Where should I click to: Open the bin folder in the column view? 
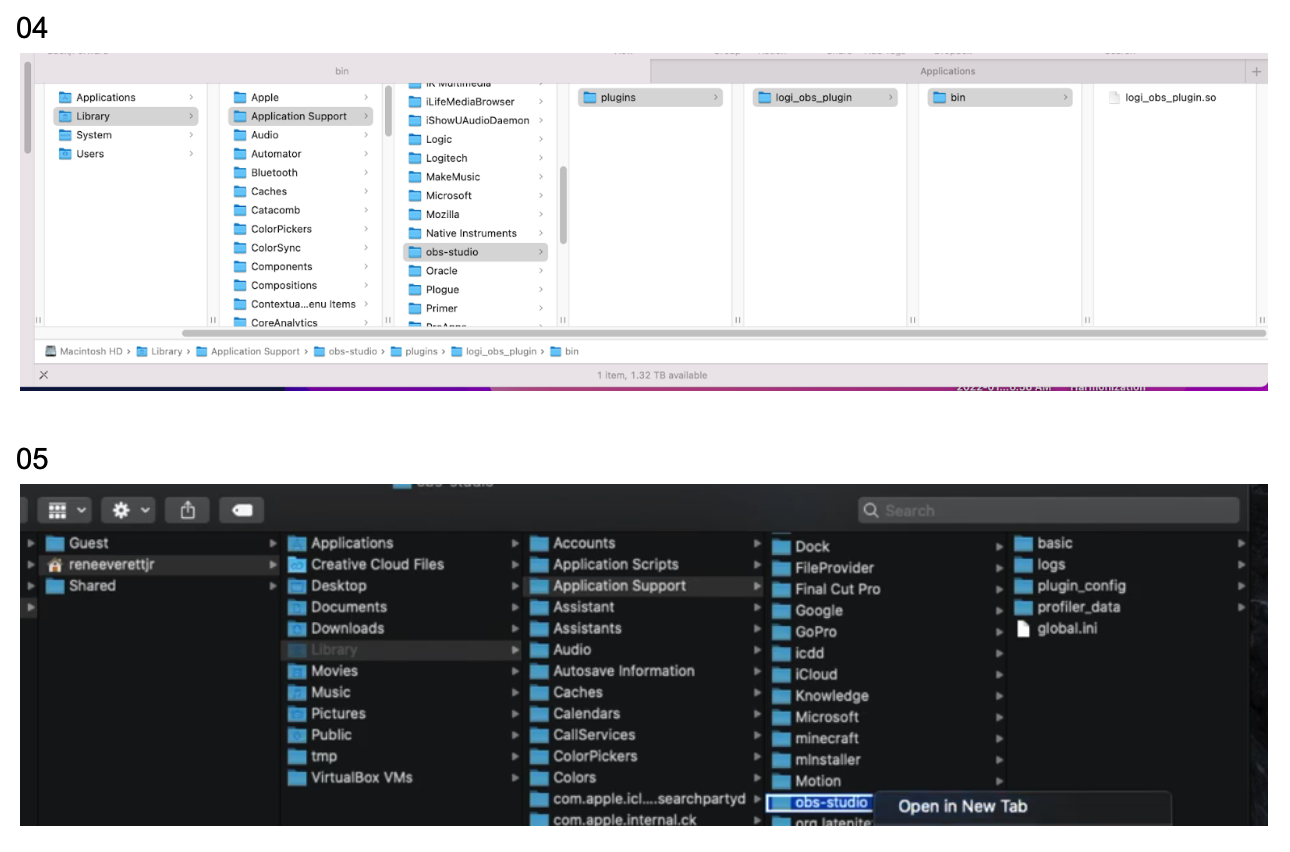coord(999,97)
